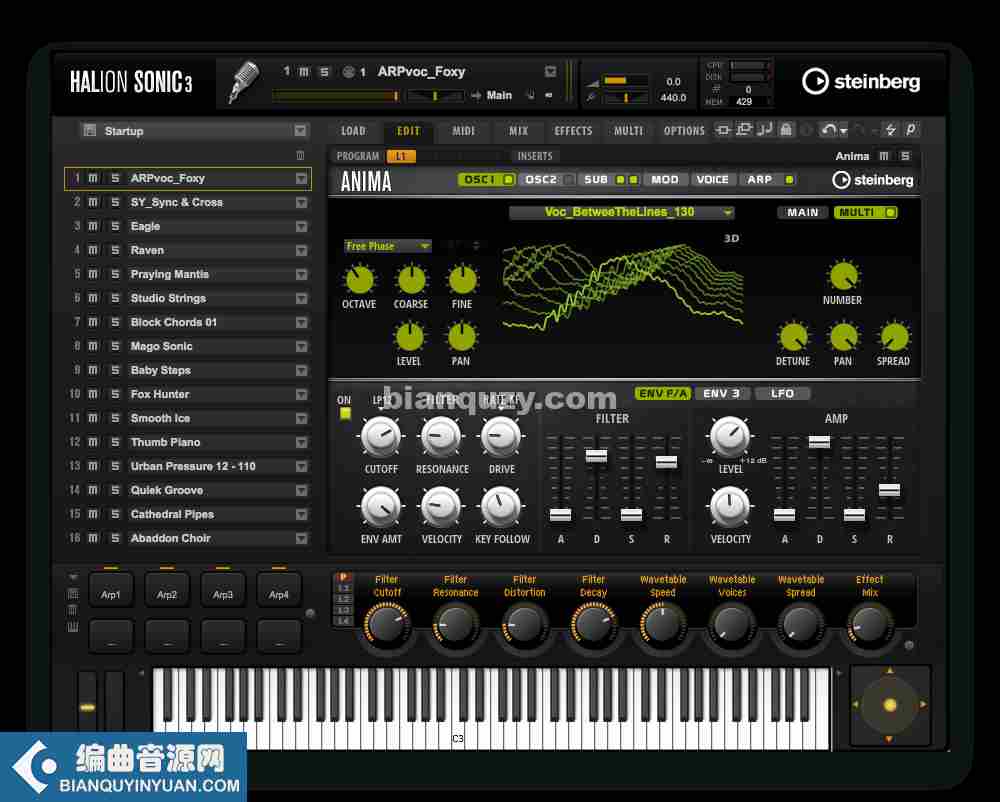Viewport: 1000px width, 802px height.
Task: Click the undo arrow icon in toolbar
Action: tap(828, 130)
